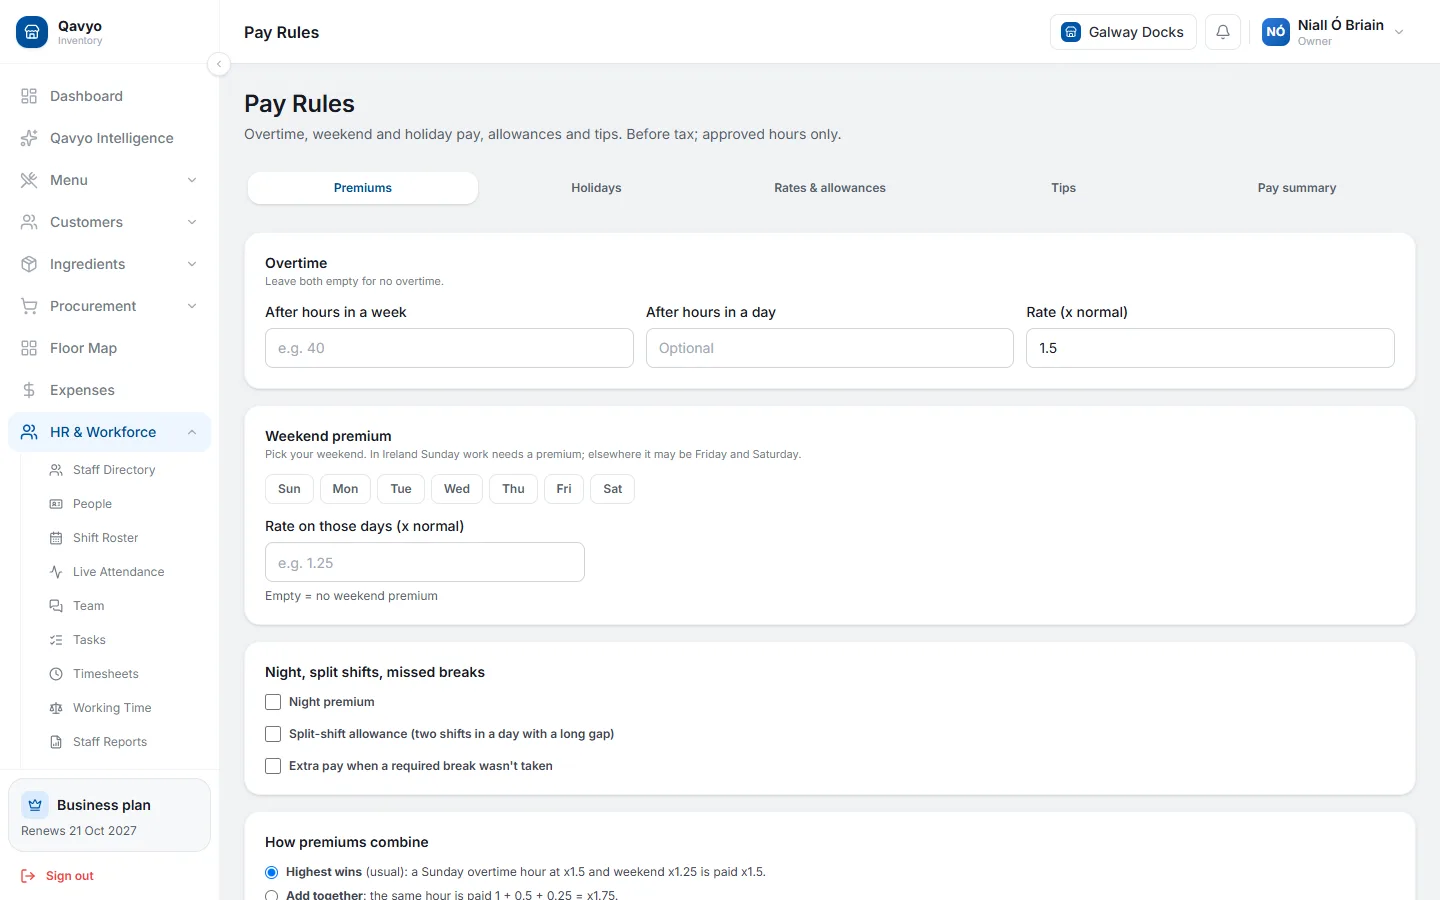The width and height of the screenshot is (1440, 900).
Task: Click the weekend Rate on those days field
Action: [425, 562]
